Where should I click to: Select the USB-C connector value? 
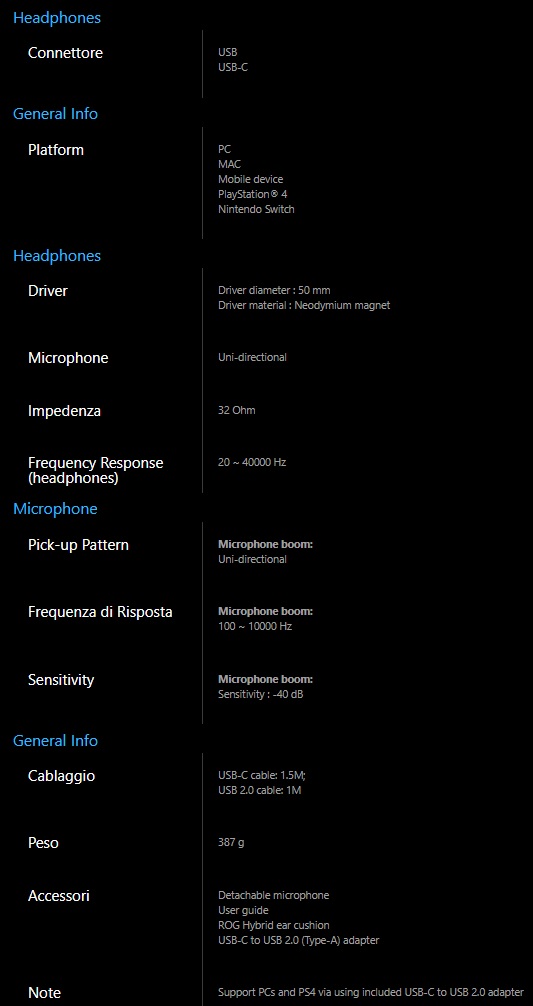[x=233, y=67]
